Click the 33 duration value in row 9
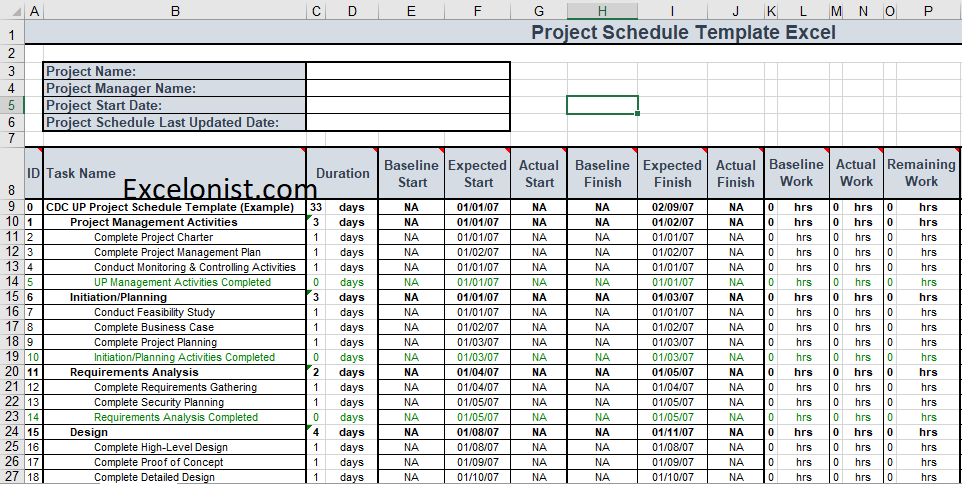 coord(316,207)
